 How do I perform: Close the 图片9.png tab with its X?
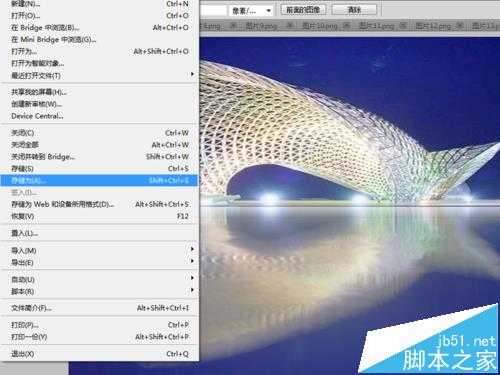(x=290, y=25)
